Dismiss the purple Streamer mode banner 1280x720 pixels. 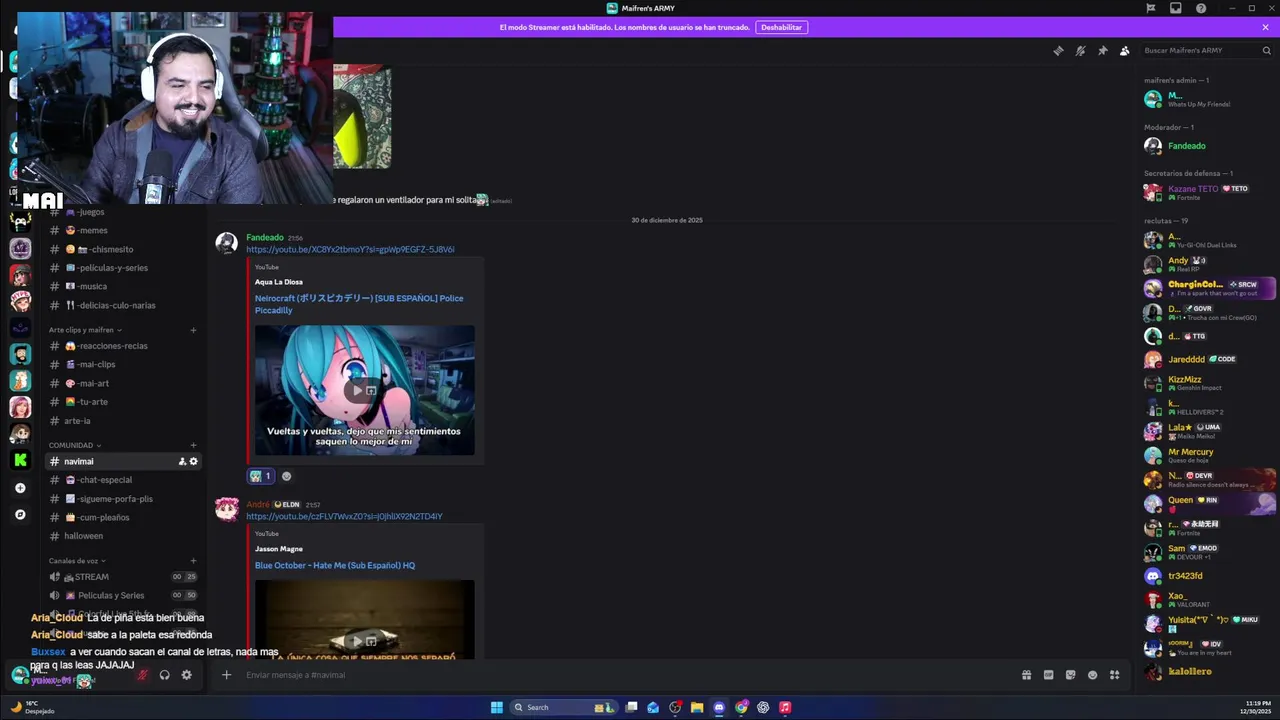tap(1266, 27)
